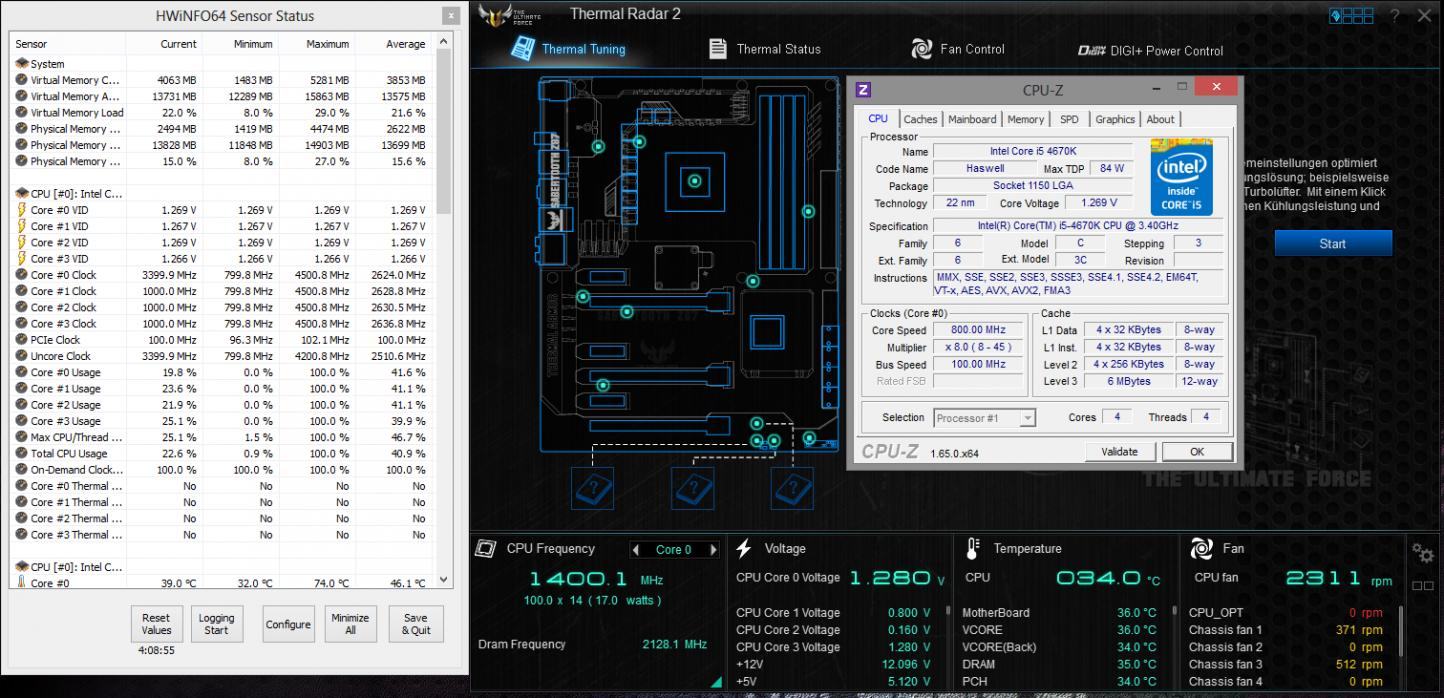Click the Virtual Memory Load row icon
The width and height of the screenshot is (1444, 698).
pyautogui.click(x=20, y=112)
